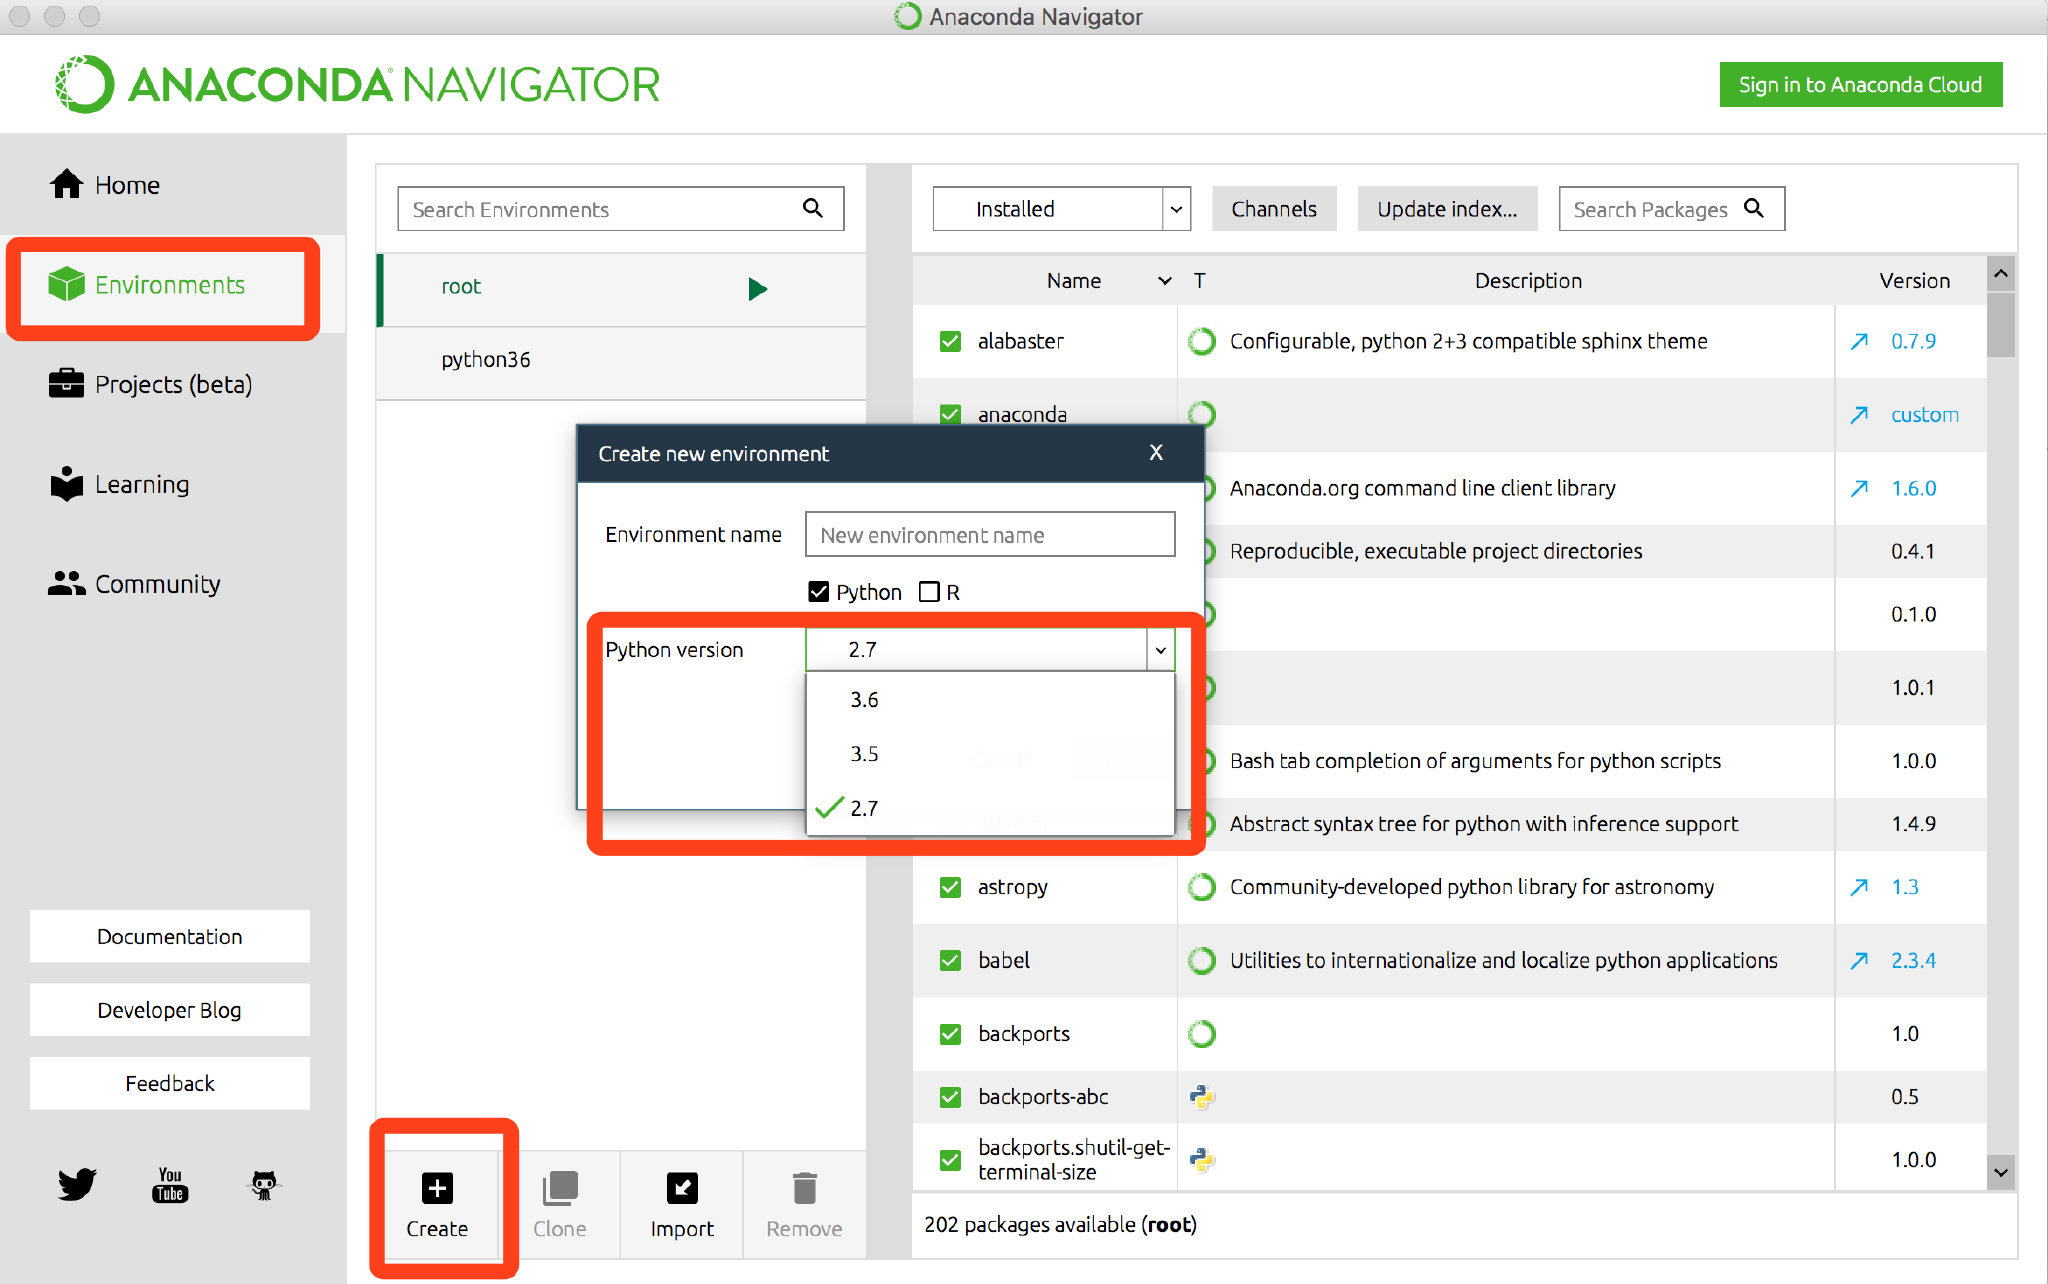
Task: Open the Documentation link button
Action: click(x=170, y=937)
